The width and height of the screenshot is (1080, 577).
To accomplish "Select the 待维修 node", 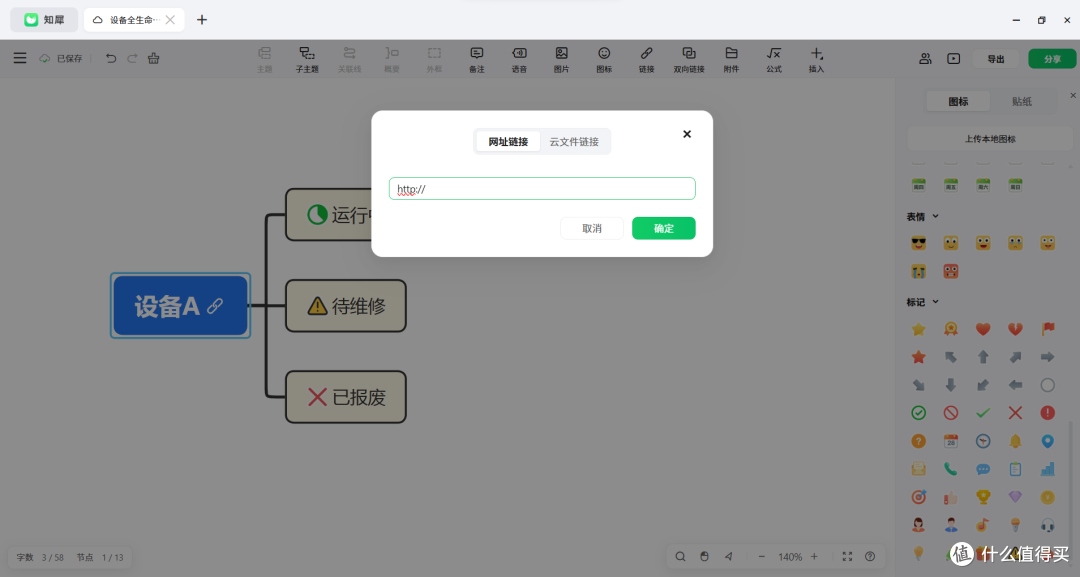I will (x=346, y=306).
